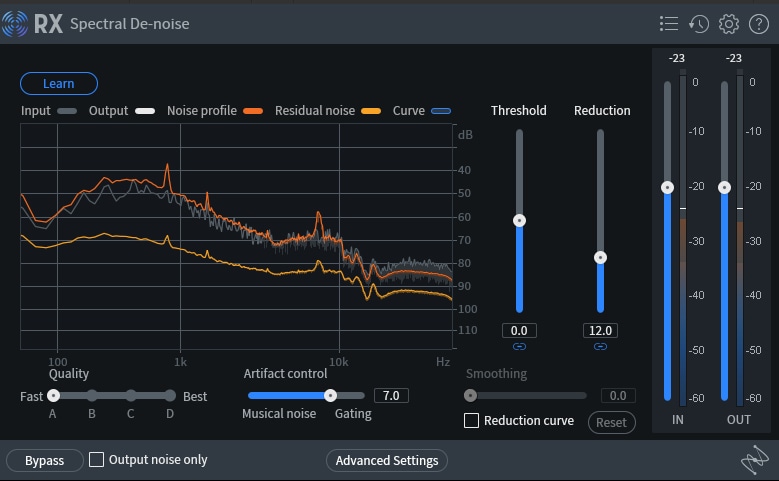779x481 pixels.
Task: Click the Reset button
Action: (x=612, y=422)
